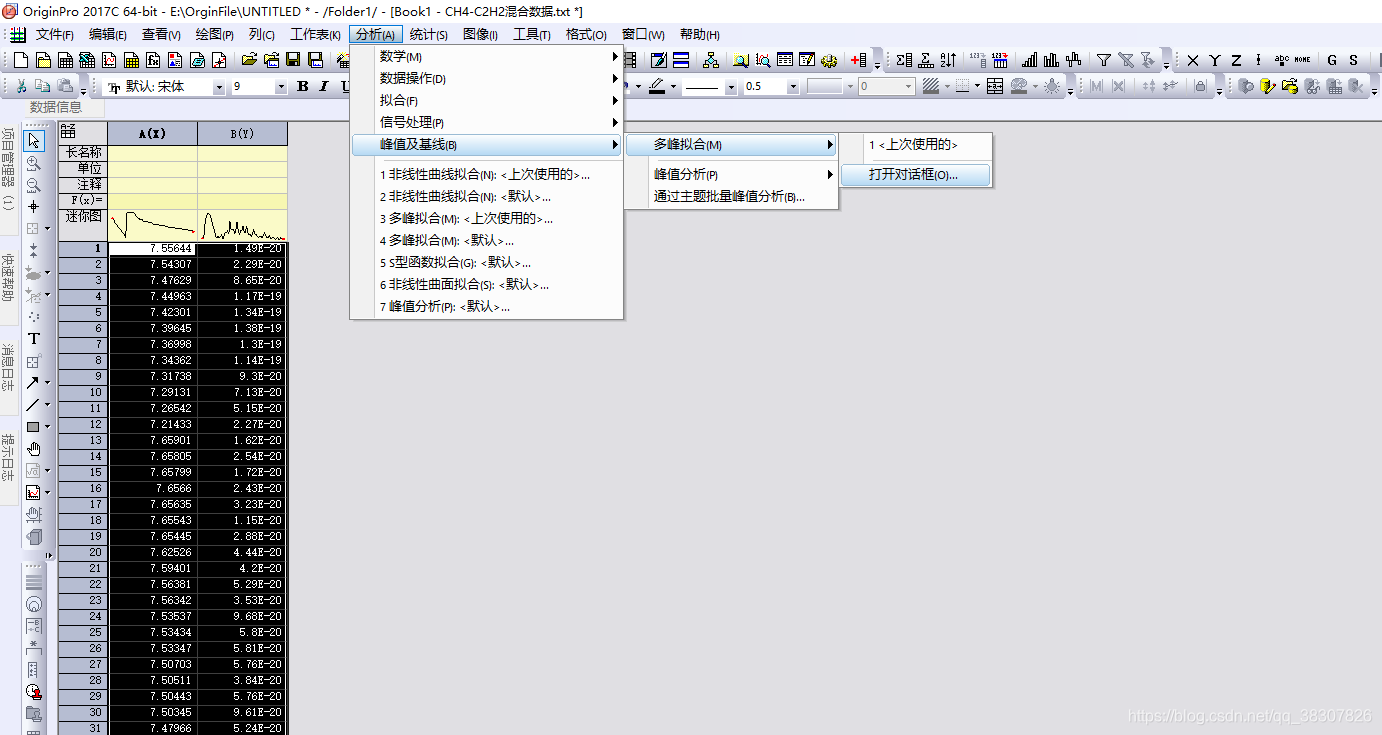Open the 编辑(E) menu
Screen dimensions: 1382x735
[x=108, y=34]
